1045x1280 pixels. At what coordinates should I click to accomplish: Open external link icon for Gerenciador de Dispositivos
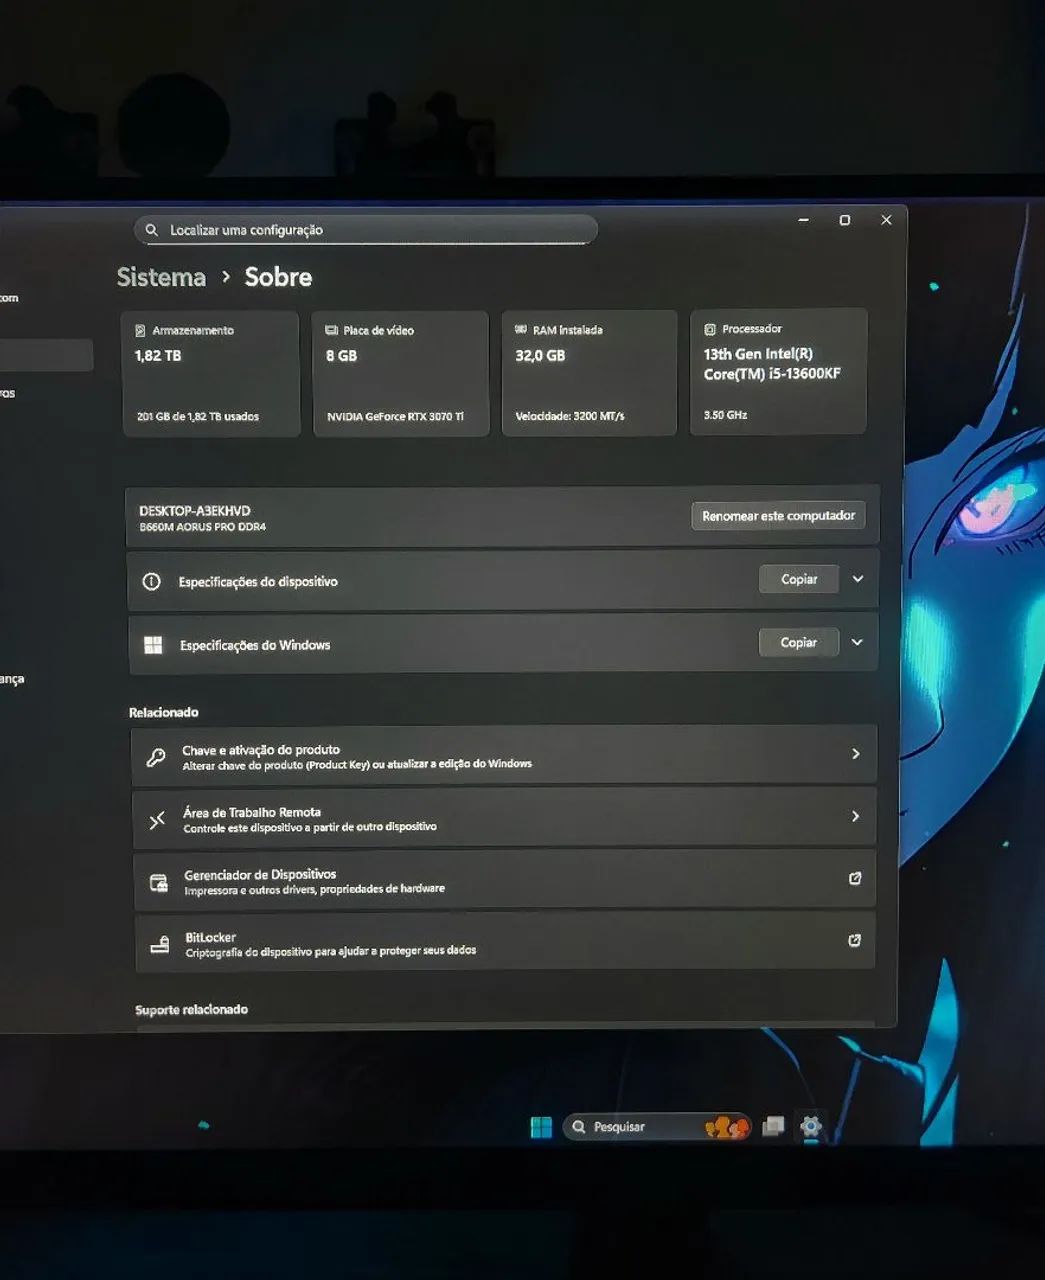click(855, 878)
